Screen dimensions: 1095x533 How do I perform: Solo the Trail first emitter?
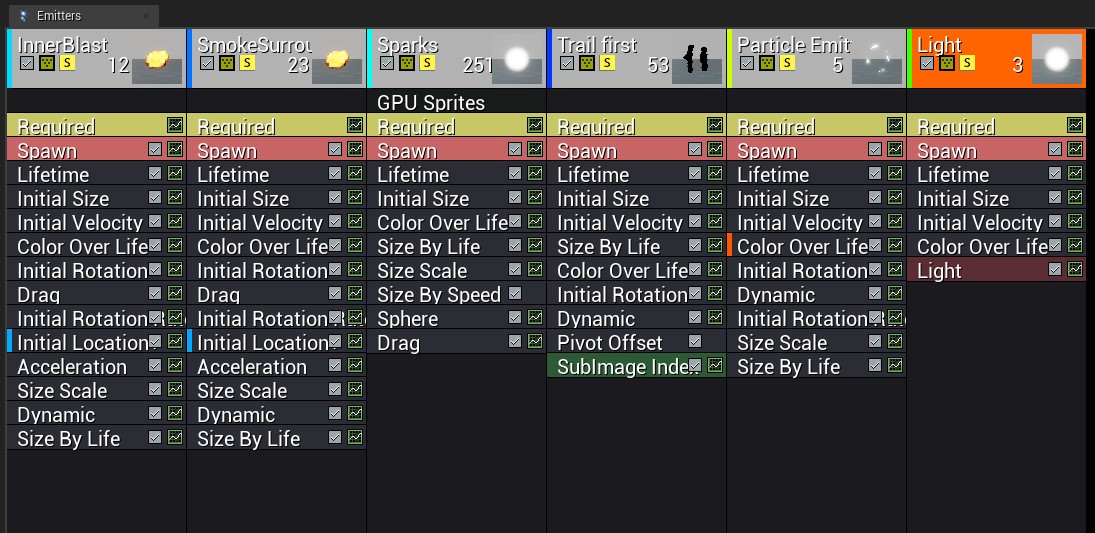click(607, 63)
